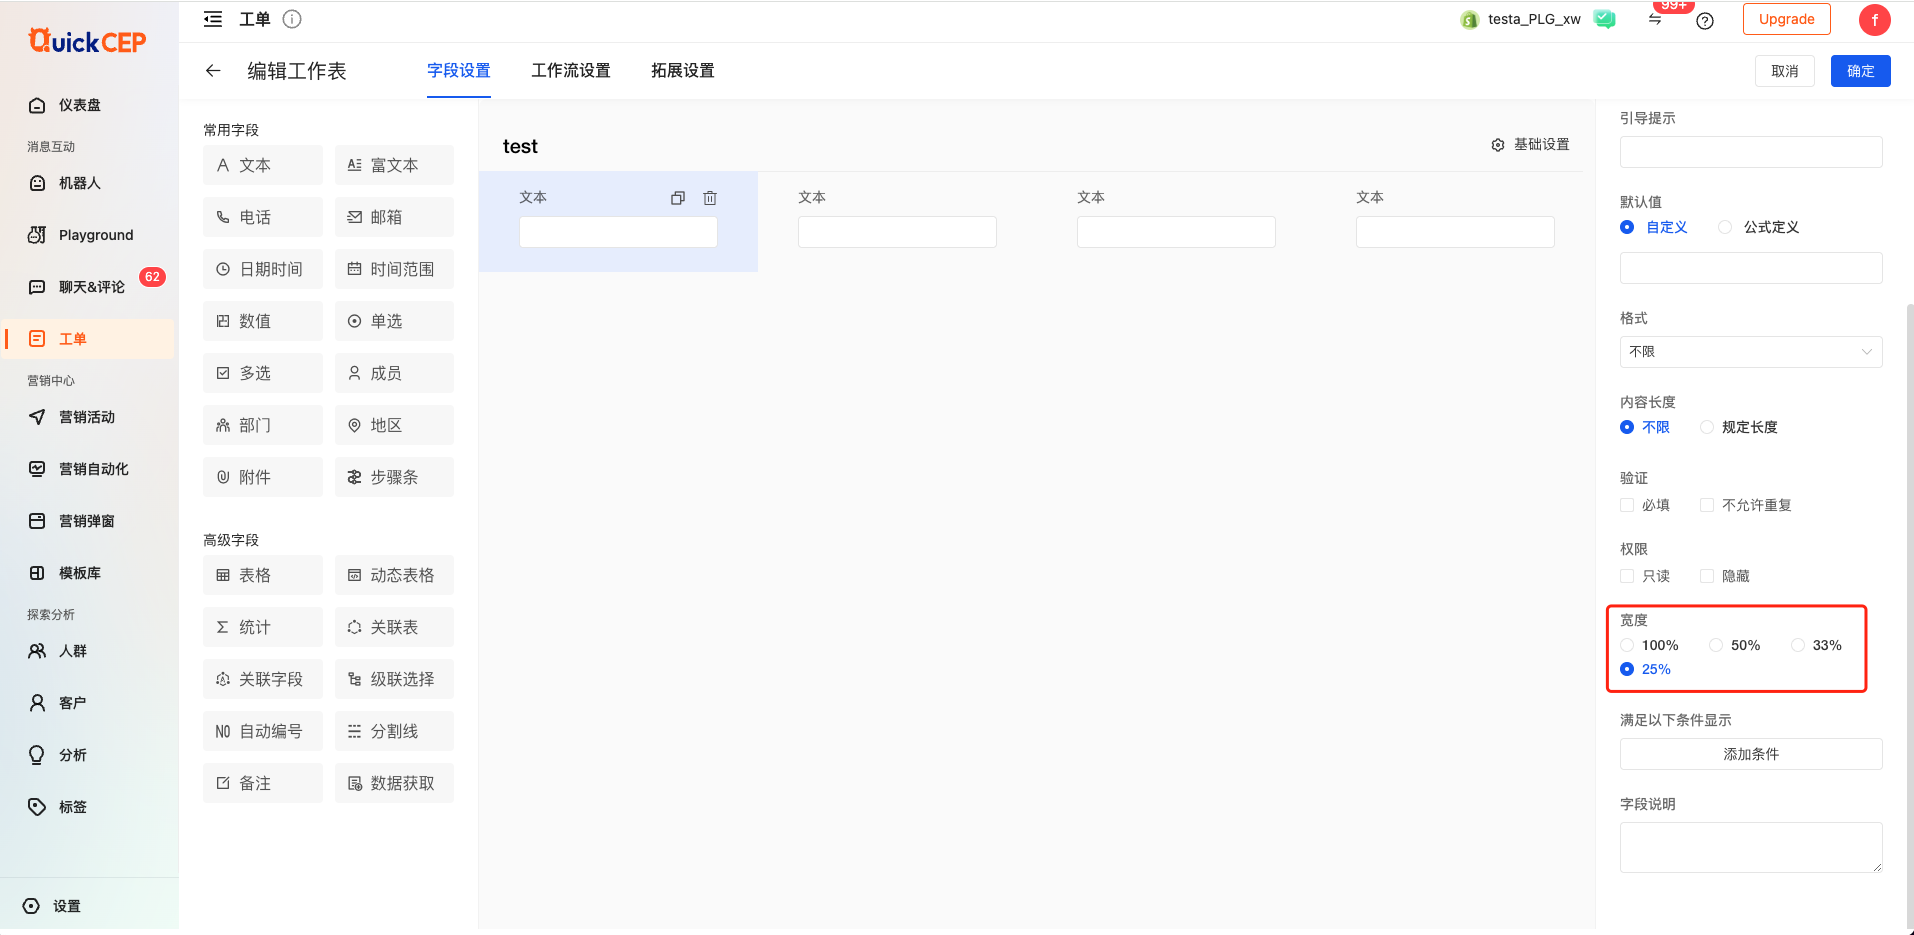This screenshot has height=935, width=1914.
Task: Click the Upgrade button
Action: click(x=1787, y=19)
